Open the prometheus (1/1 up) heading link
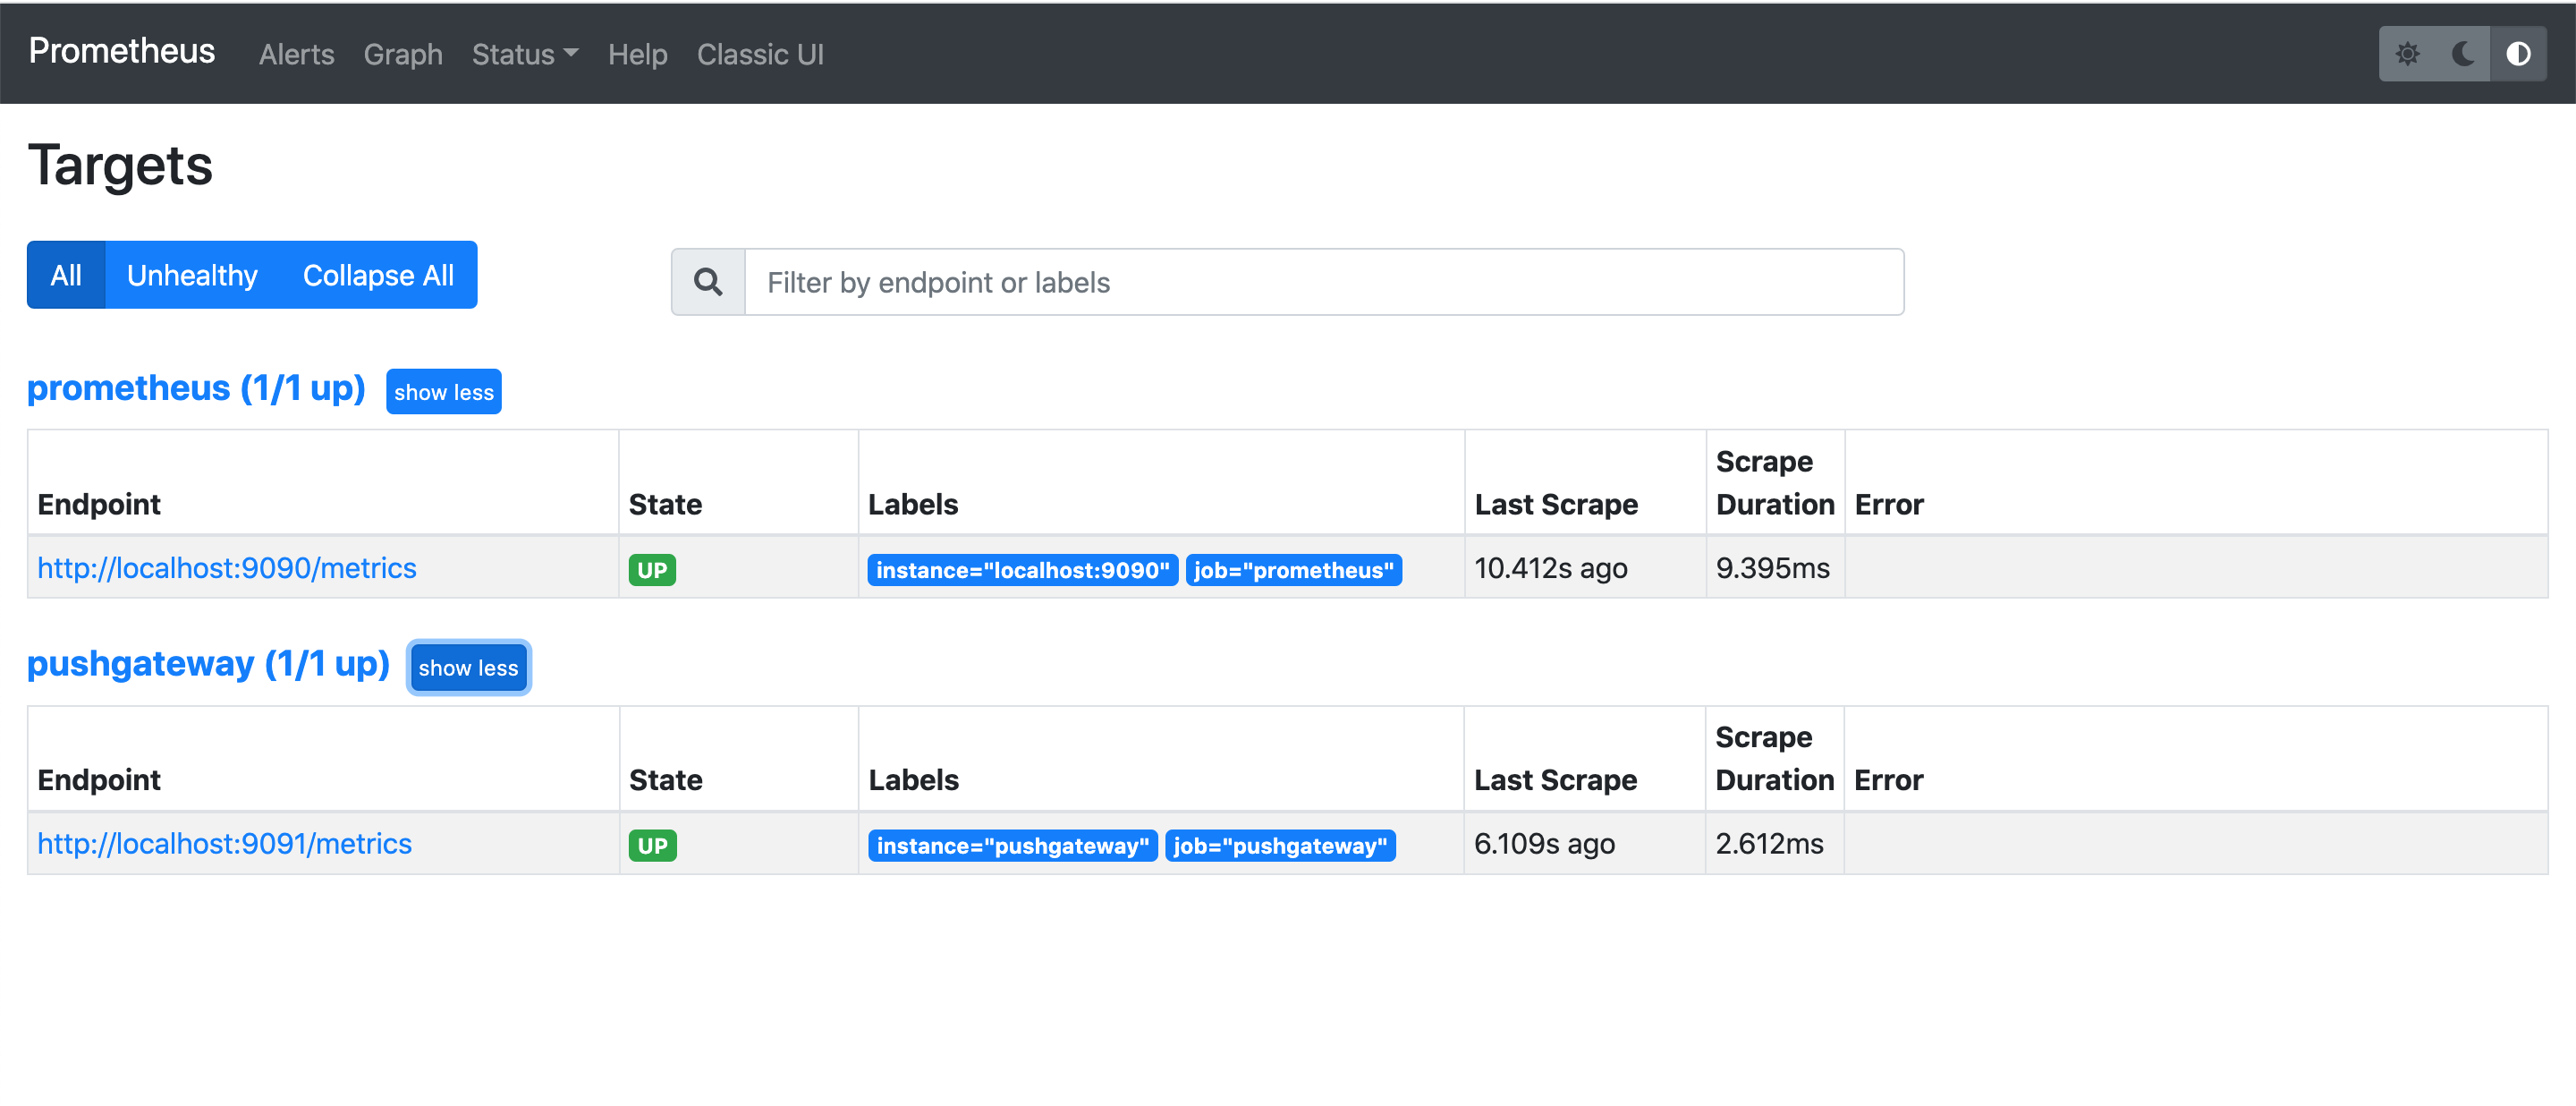 196,388
